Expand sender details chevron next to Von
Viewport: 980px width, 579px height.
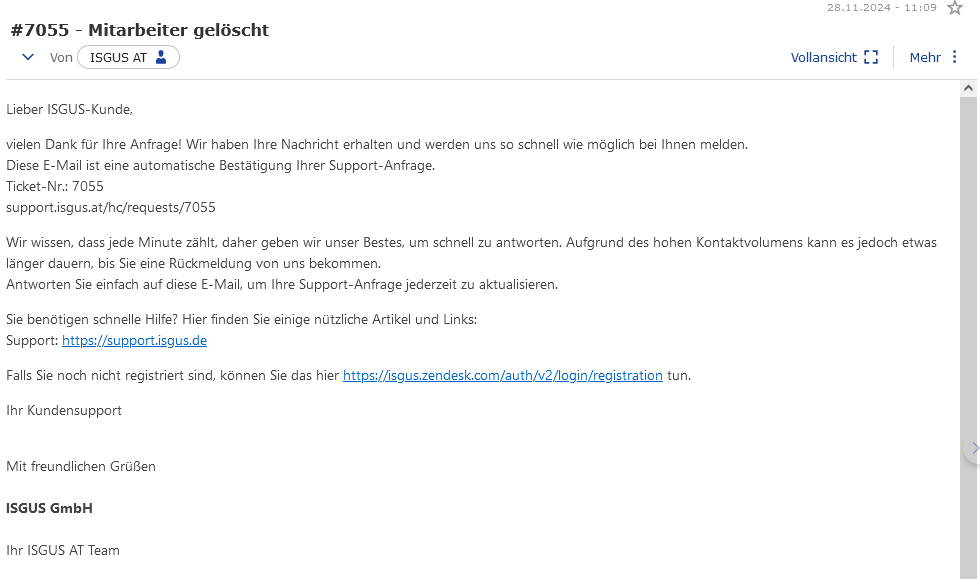pos(28,57)
